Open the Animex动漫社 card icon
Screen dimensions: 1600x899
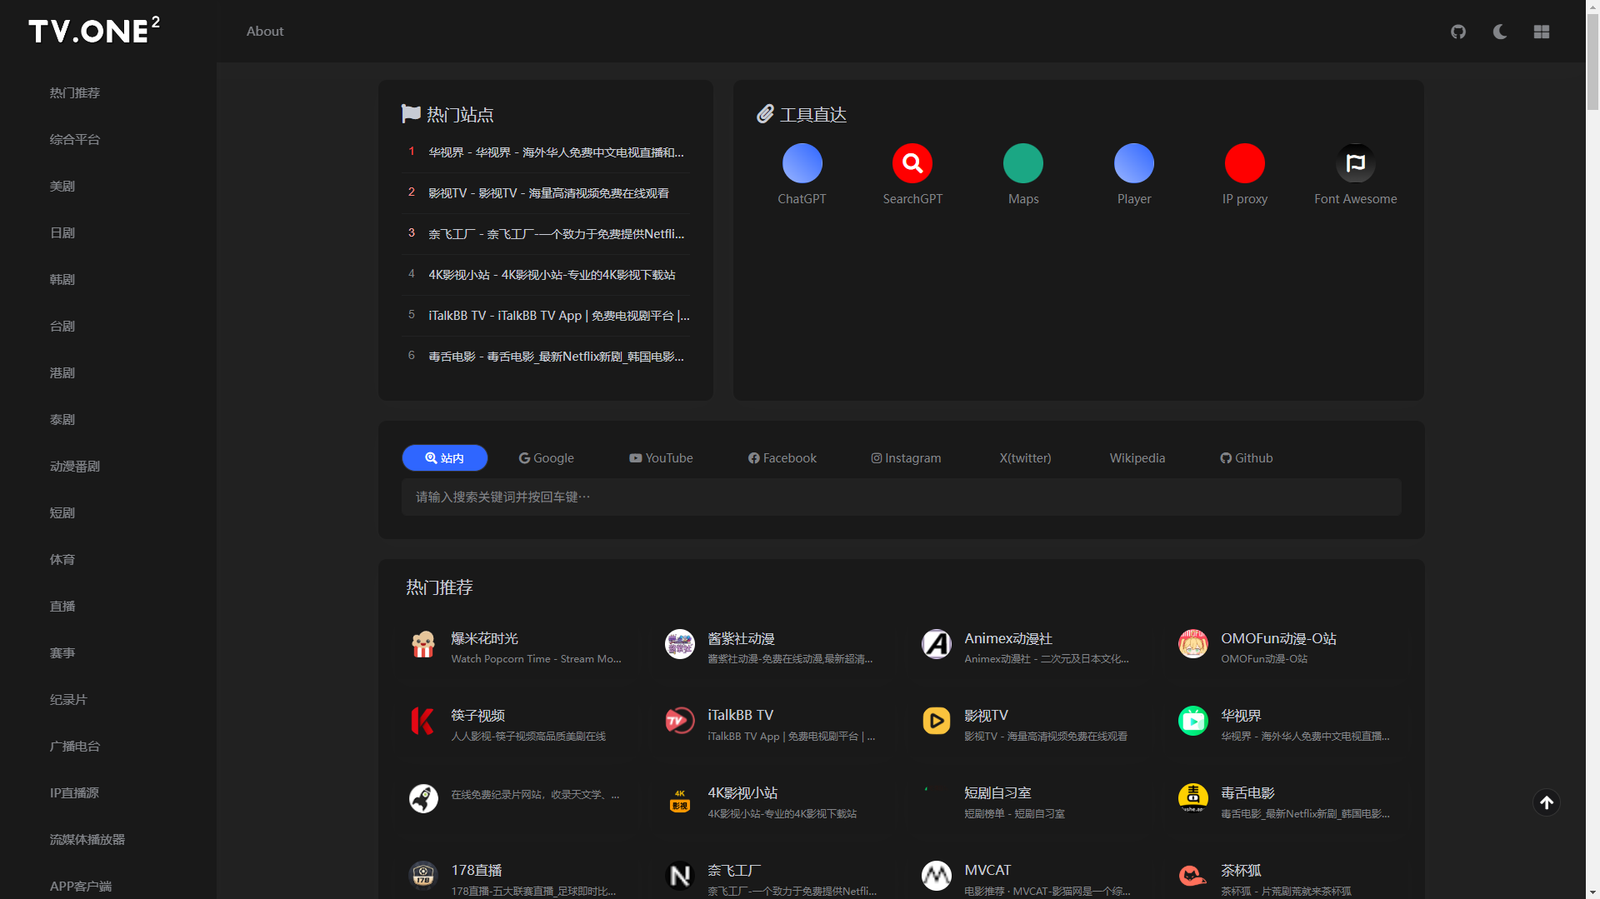pos(936,645)
